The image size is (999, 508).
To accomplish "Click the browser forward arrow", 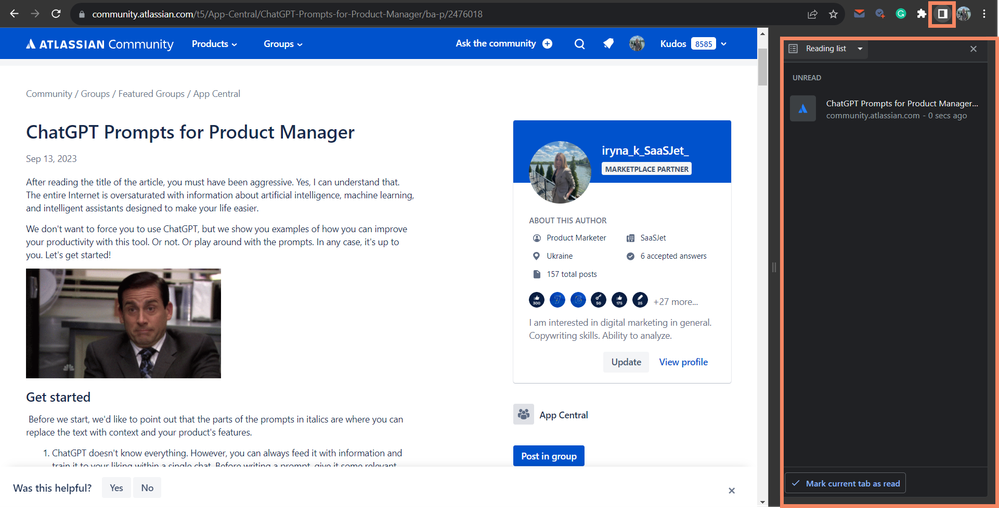I will [35, 13].
